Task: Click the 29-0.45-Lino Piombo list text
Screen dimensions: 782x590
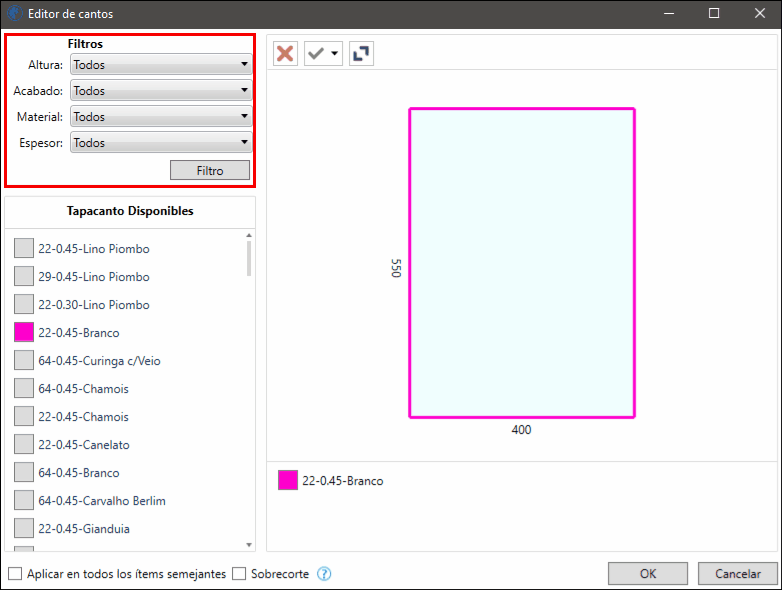Action: point(94,276)
